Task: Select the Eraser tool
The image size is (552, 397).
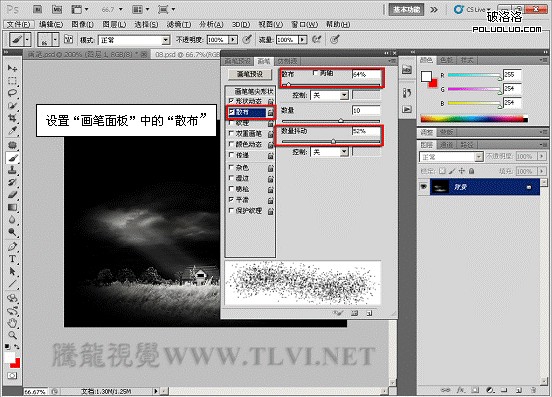Action: point(12,195)
